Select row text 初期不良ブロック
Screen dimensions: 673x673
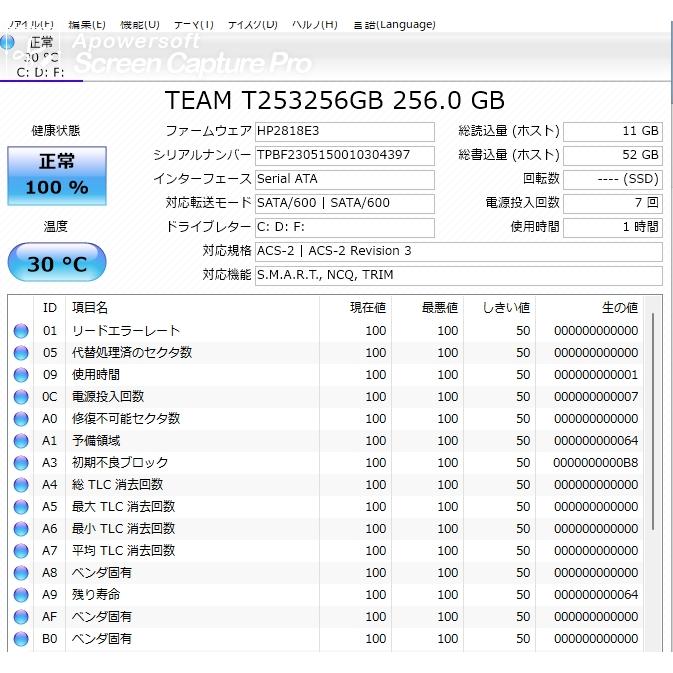120,463
